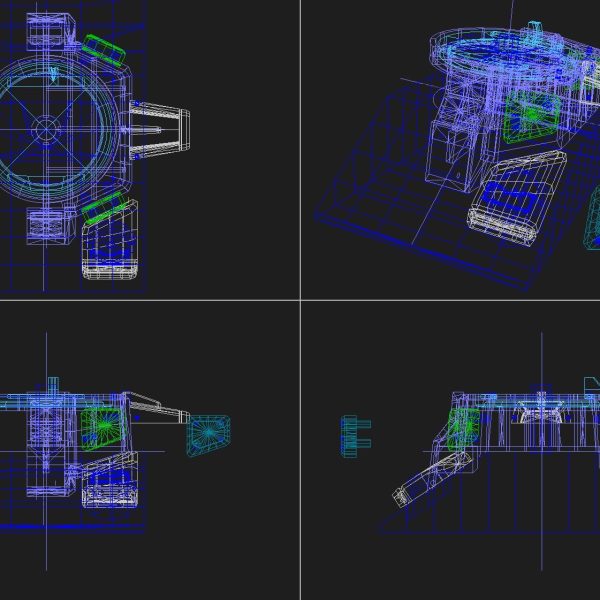Select the white tapered bracket in top view
The height and width of the screenshot is (600, 600).
point(159,130)
